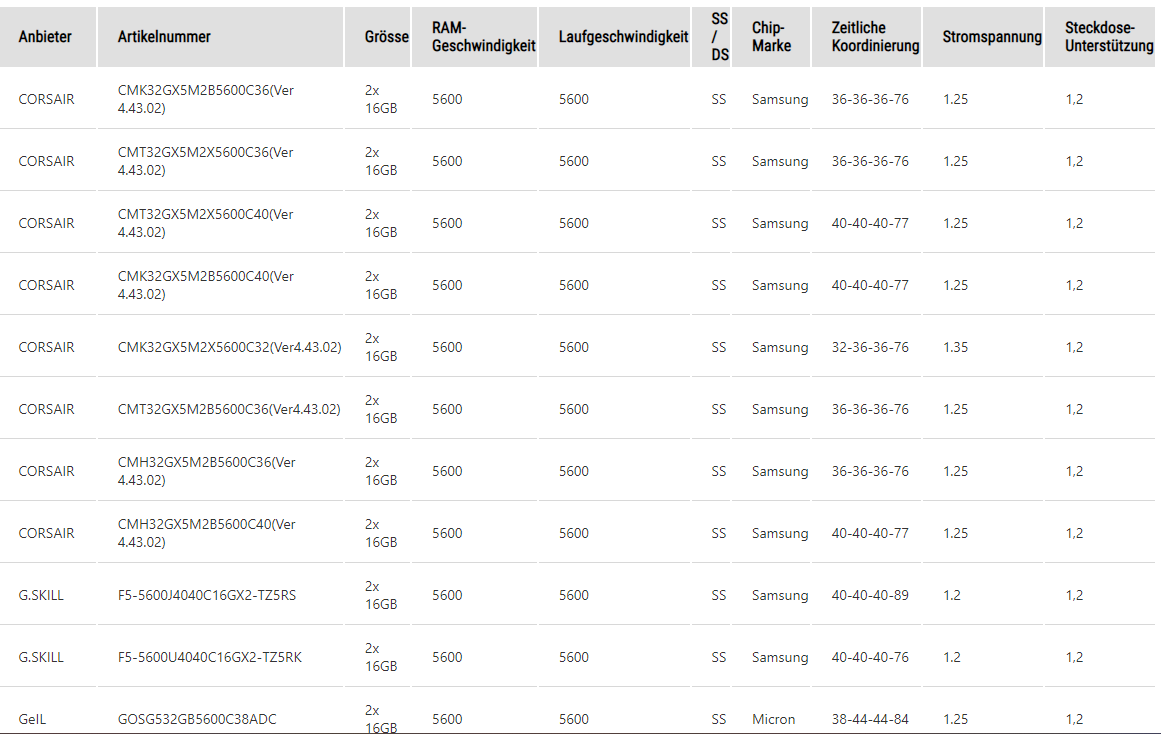Select article GOSG532GB5600C38ADC
1161x734 pixels.
click(197, 719)
